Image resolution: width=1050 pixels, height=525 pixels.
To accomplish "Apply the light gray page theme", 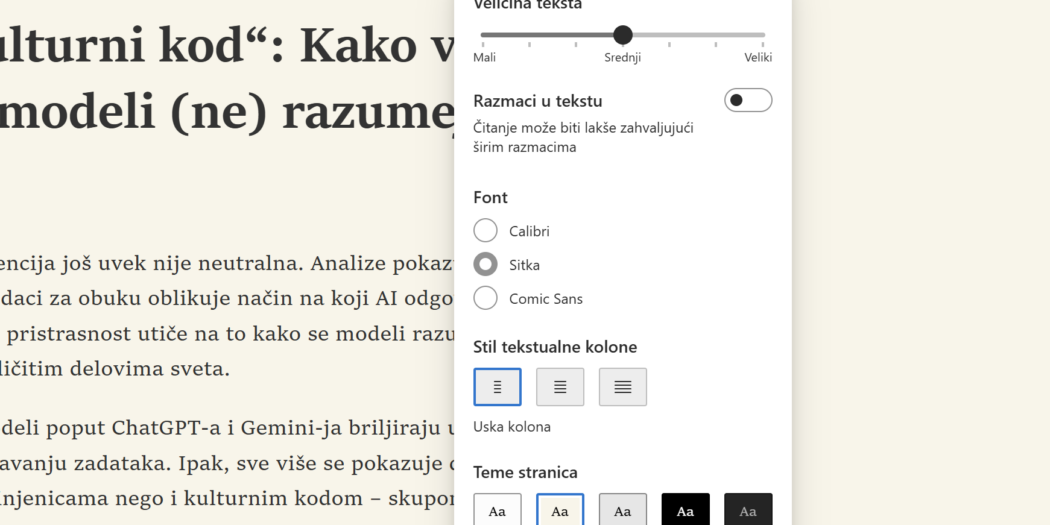I will 623,510.
